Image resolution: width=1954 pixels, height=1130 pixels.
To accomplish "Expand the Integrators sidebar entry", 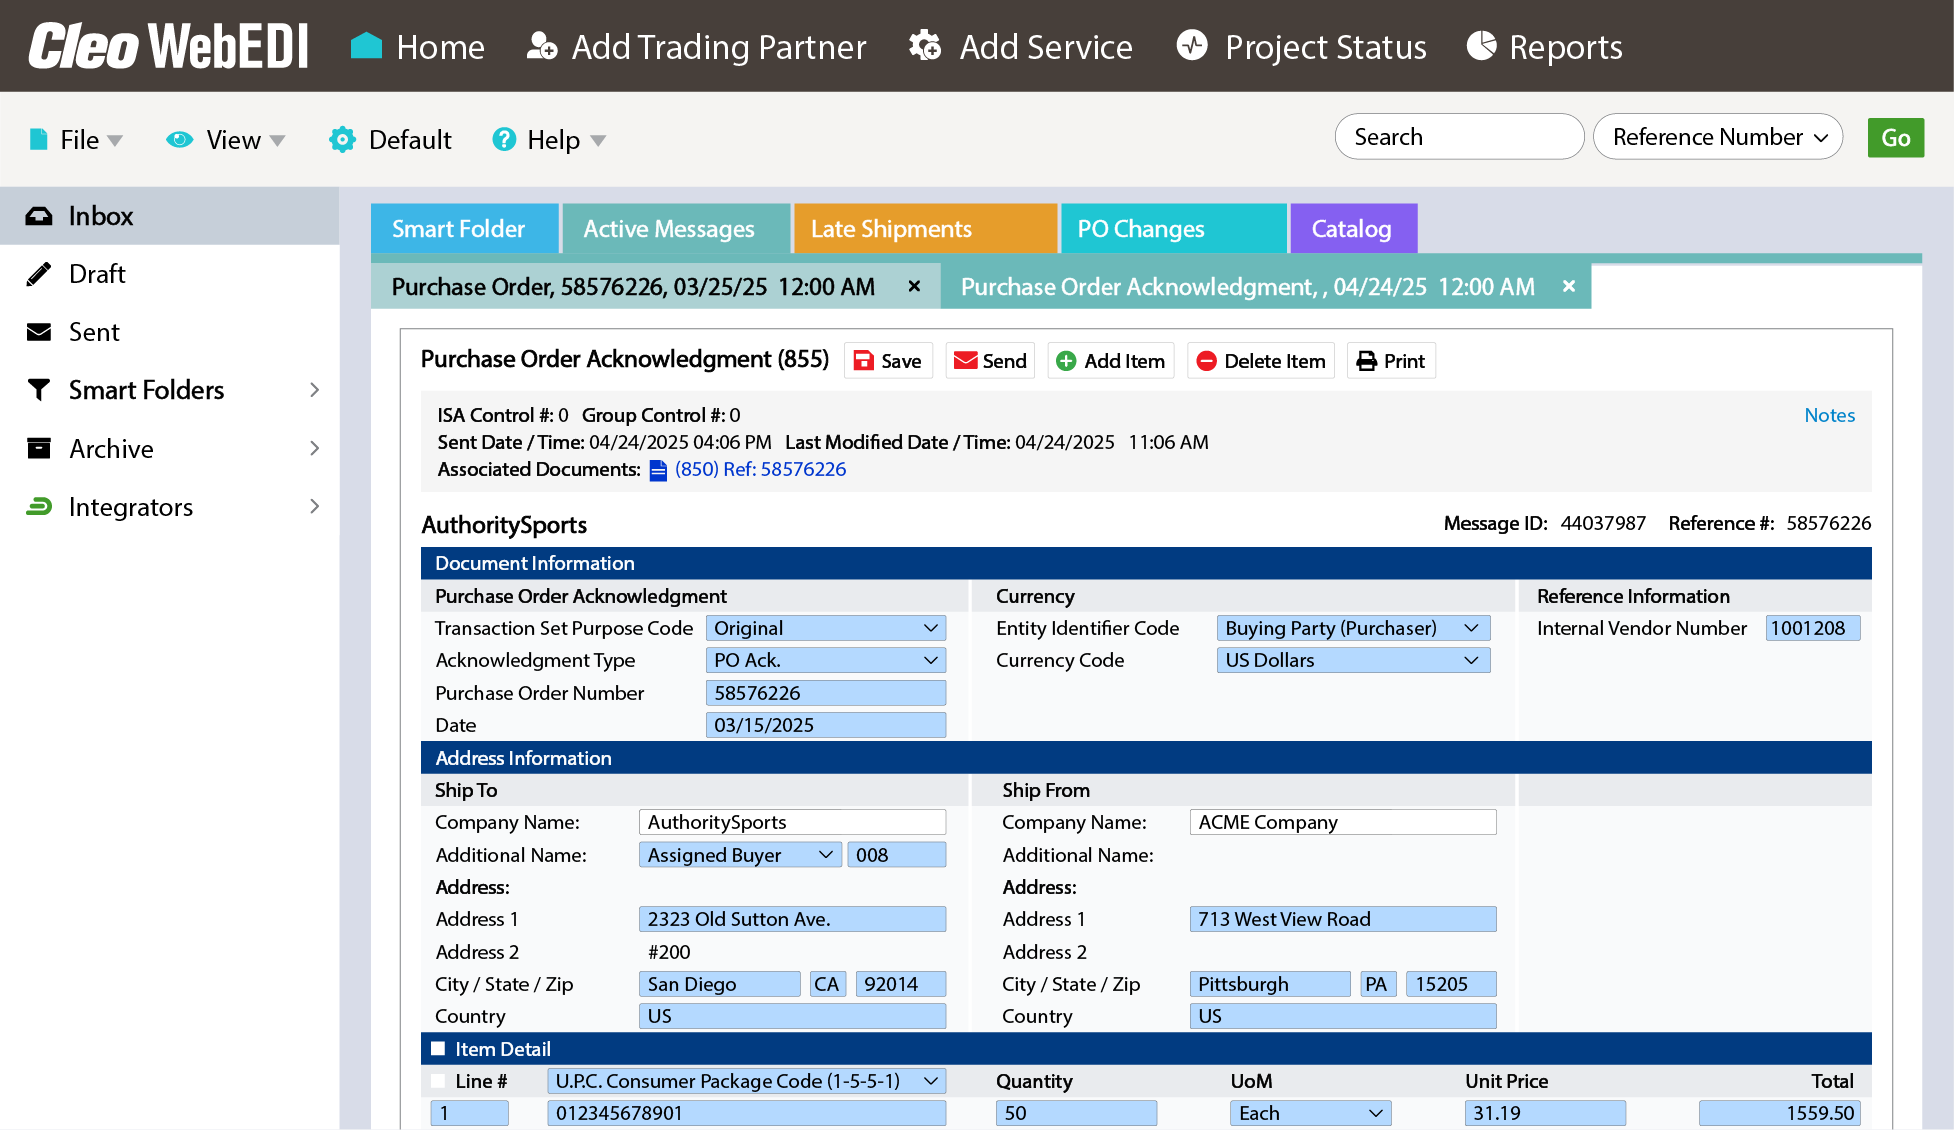I will pos(315,506).
